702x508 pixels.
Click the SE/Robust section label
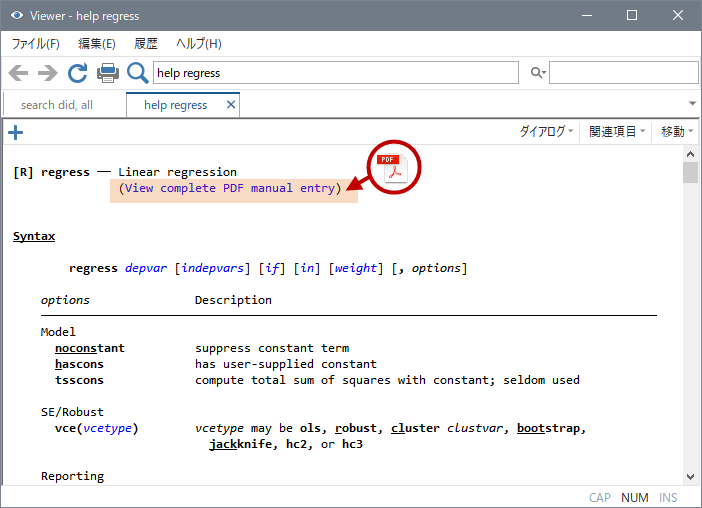click(x=72, y=412)
